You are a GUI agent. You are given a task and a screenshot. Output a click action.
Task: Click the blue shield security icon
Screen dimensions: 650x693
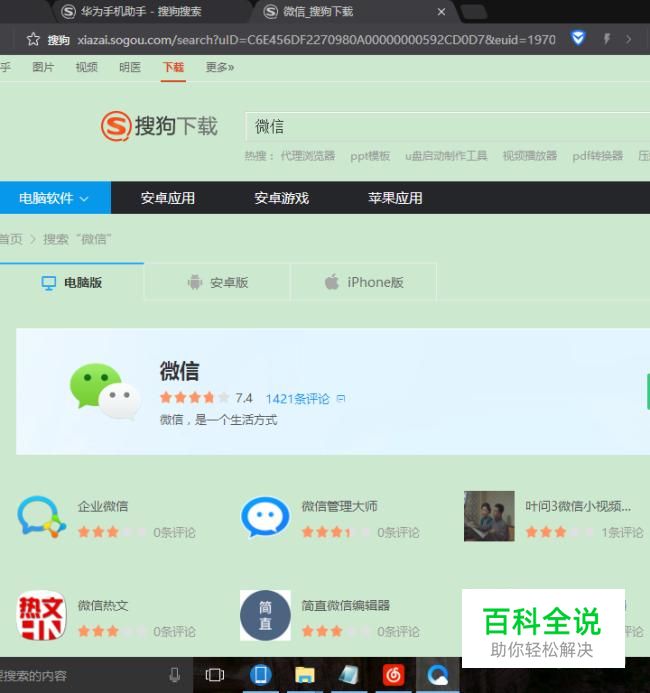click(578, 39)
